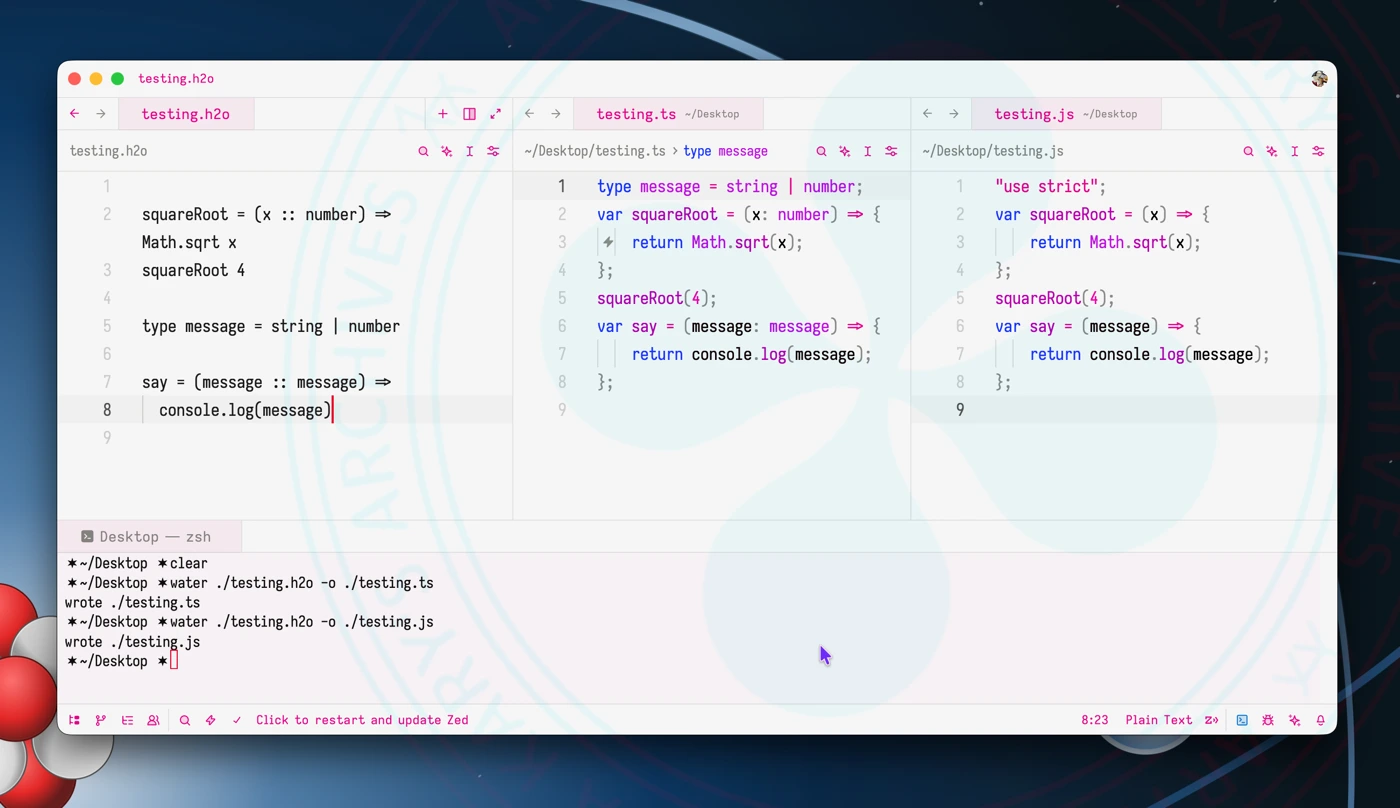Click the type message breadcrumb in testing.ts
1400x808 pixels.
(x=725, y=152)
